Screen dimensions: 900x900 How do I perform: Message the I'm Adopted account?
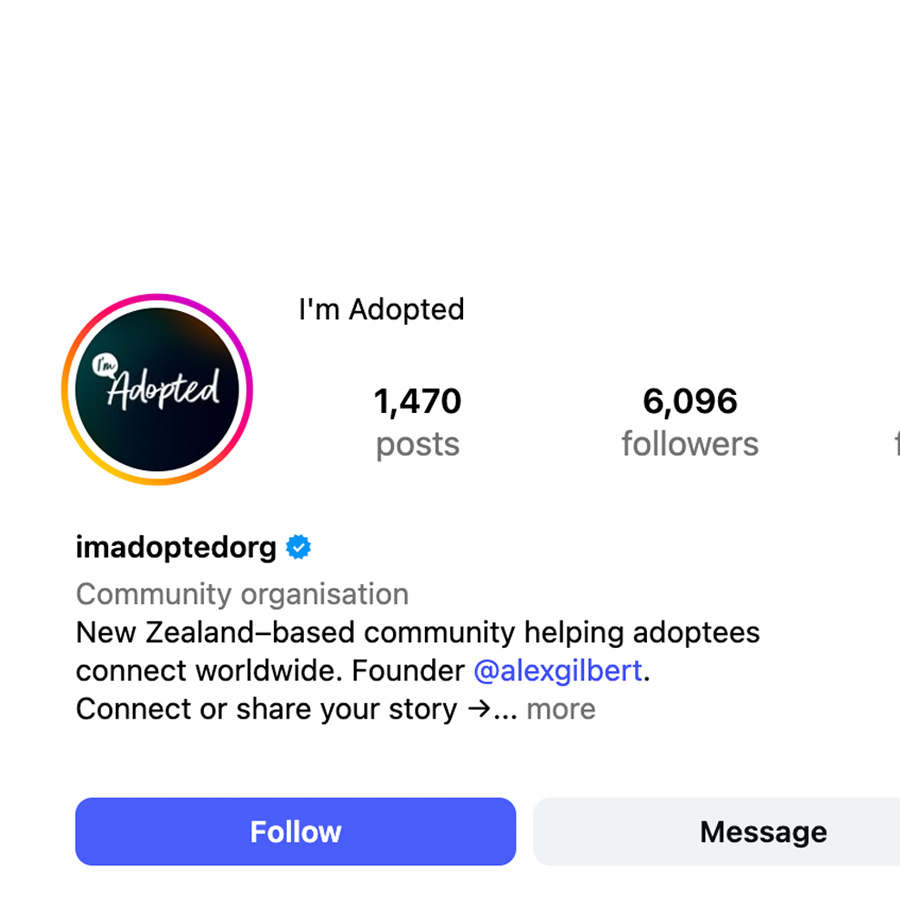763,831
